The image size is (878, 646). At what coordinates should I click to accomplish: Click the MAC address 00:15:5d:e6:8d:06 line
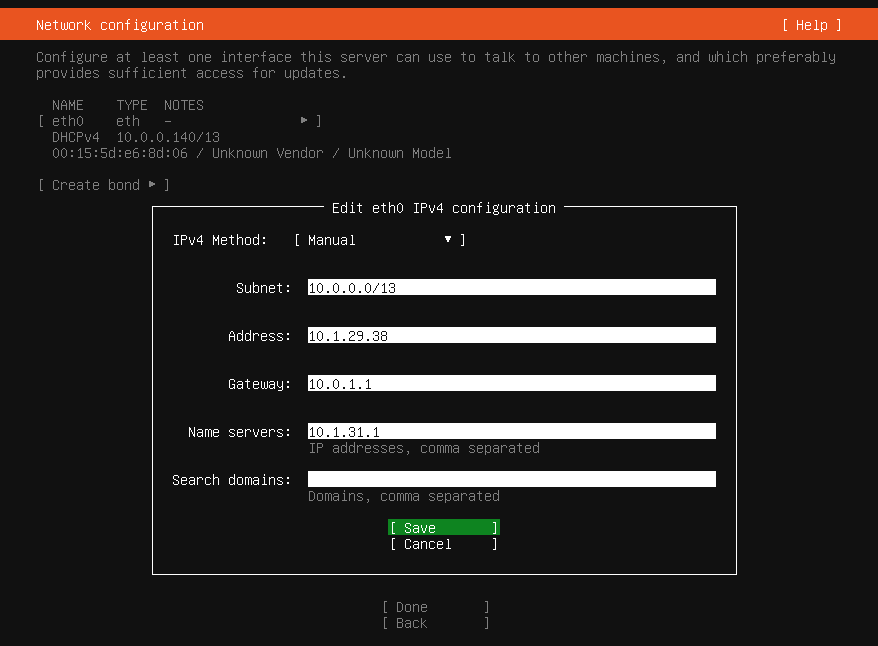coord(251,153)
